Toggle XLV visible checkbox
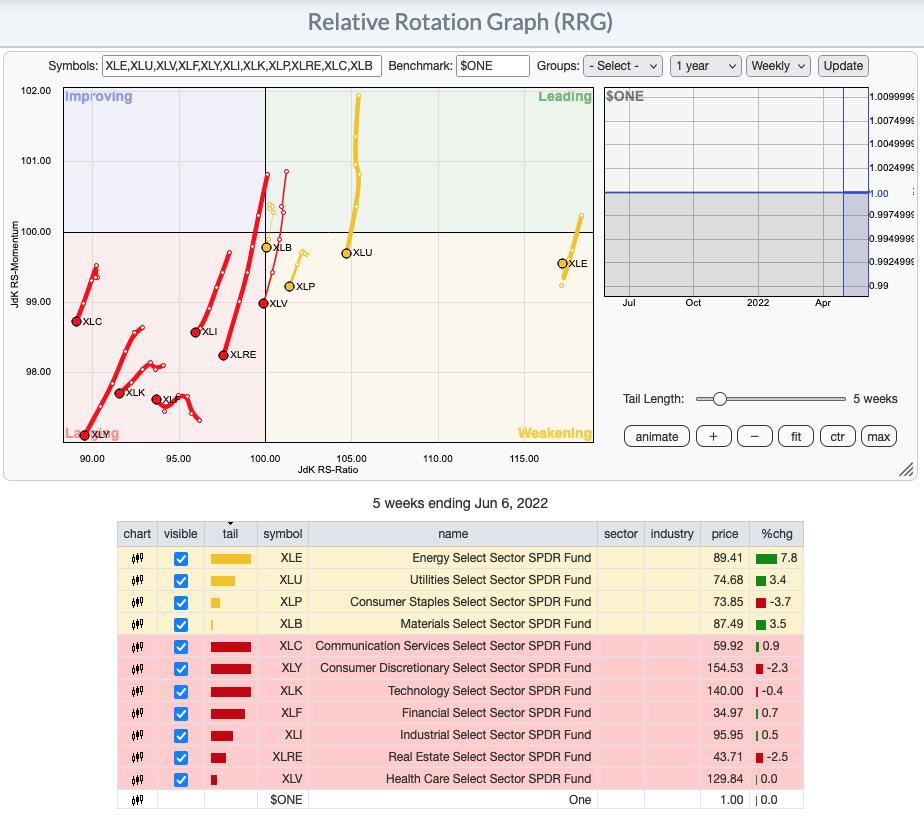 tap(181, 780)
